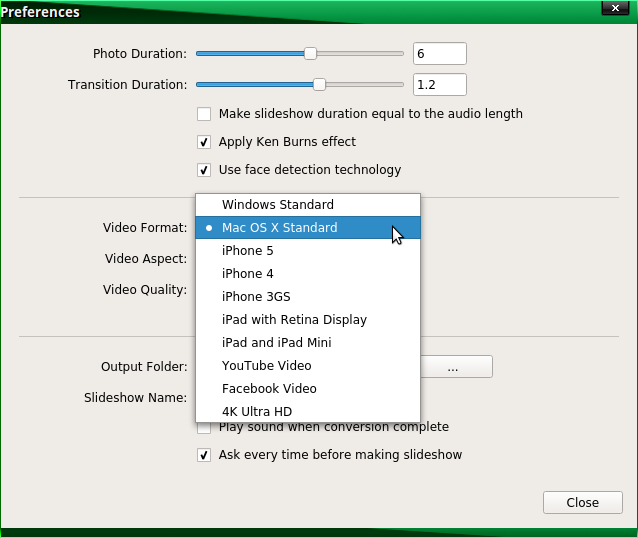Choose Mac OS X Standard format

[308, 227]
